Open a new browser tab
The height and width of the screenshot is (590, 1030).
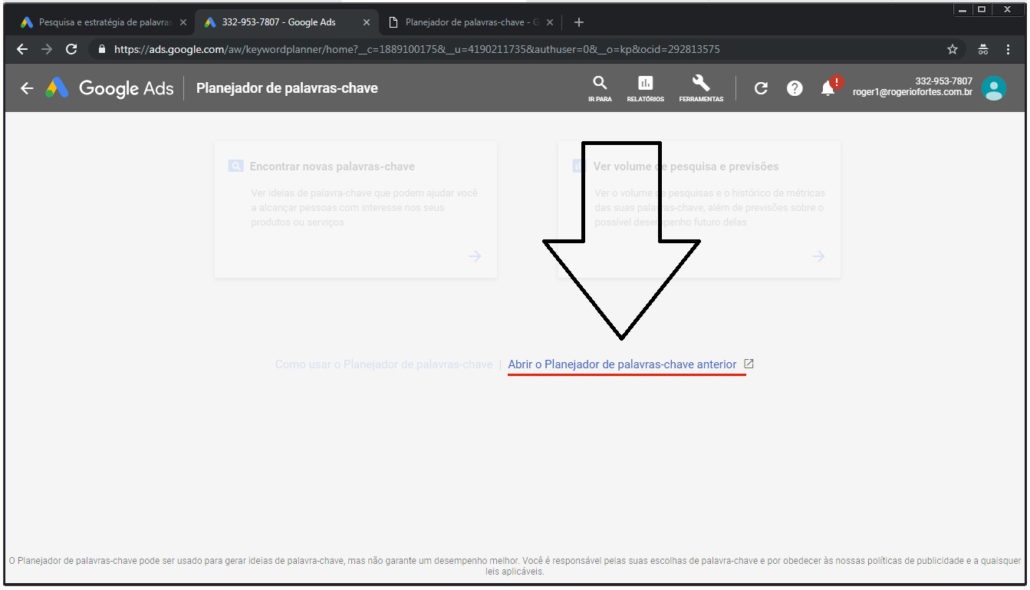click(x=579, y=22)
